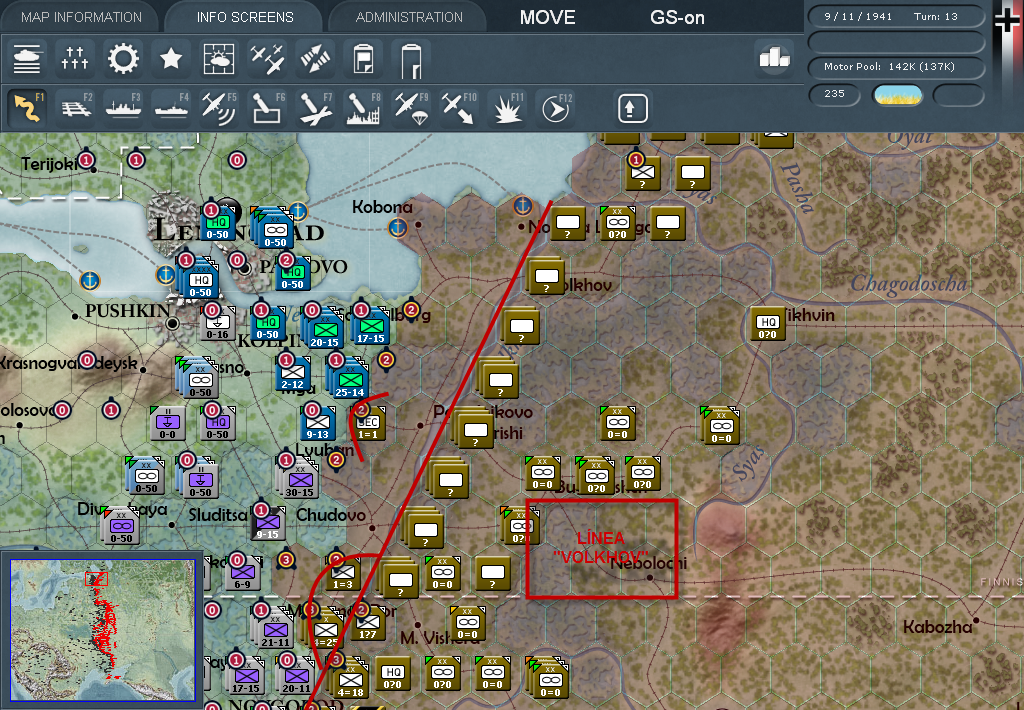Select the SEC 1=1 security unit
This screenshot has height=710, width=1024.
pos(368,424)
